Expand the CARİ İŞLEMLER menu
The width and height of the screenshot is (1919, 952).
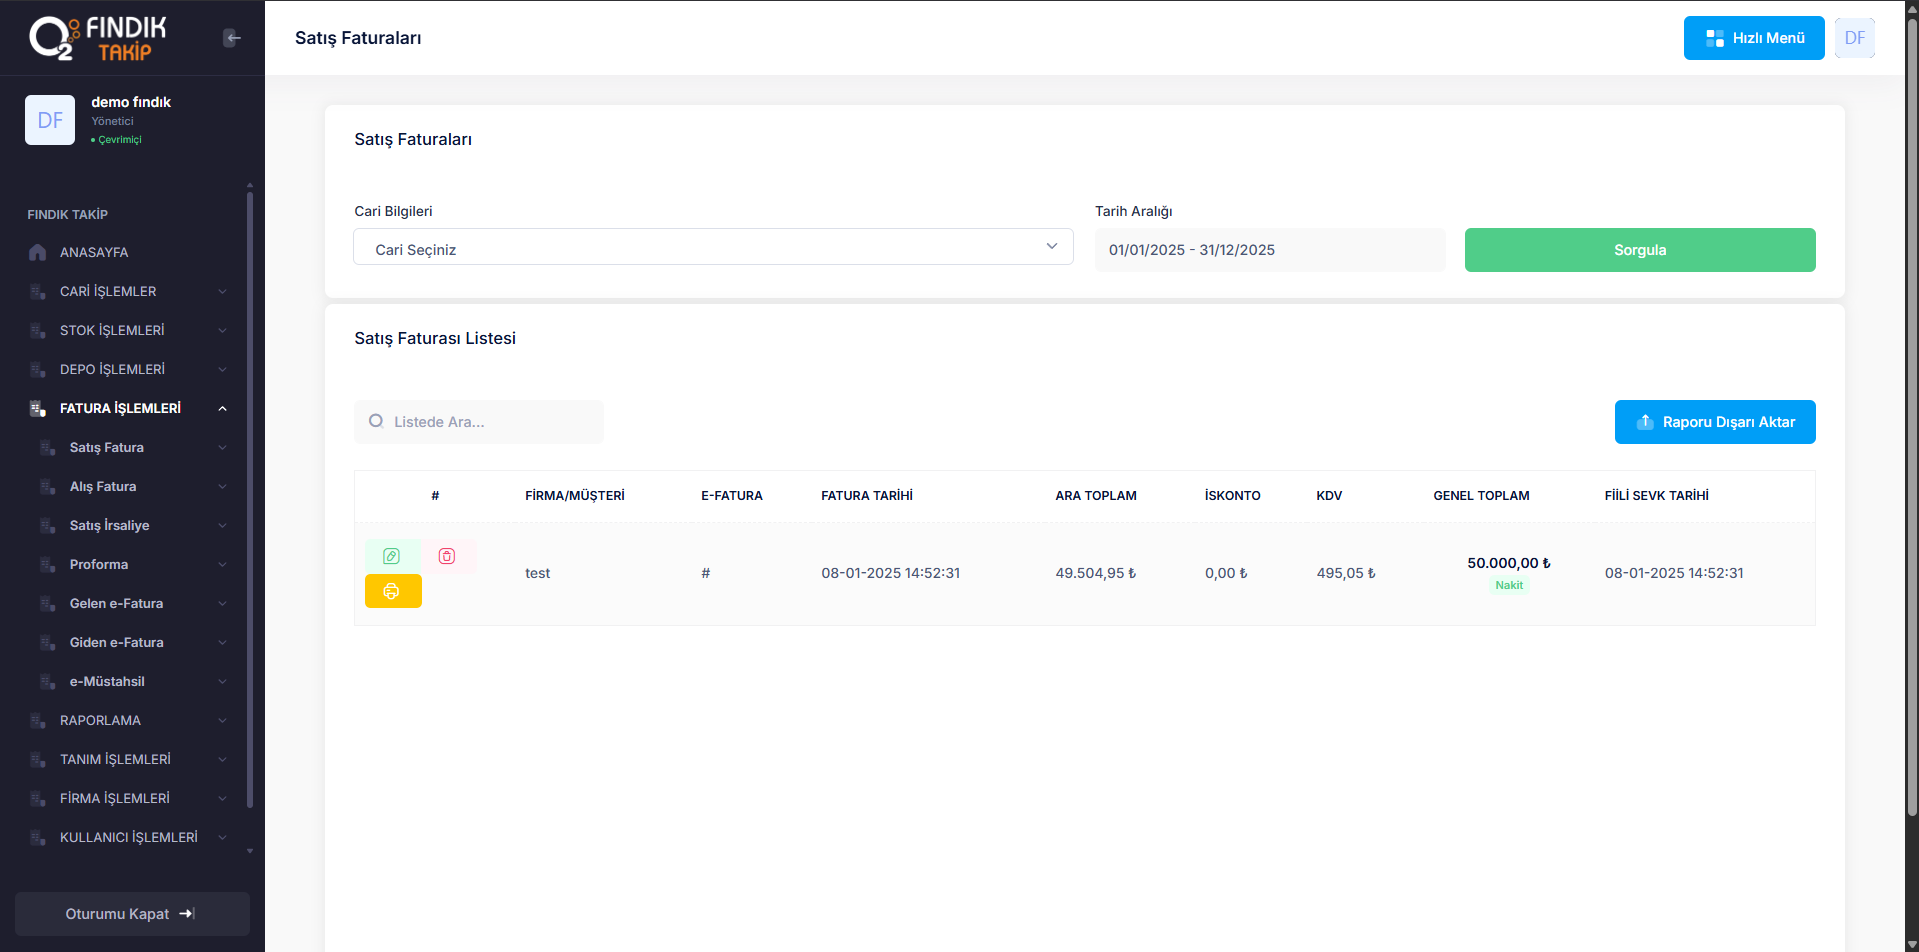tap(108, 291)
